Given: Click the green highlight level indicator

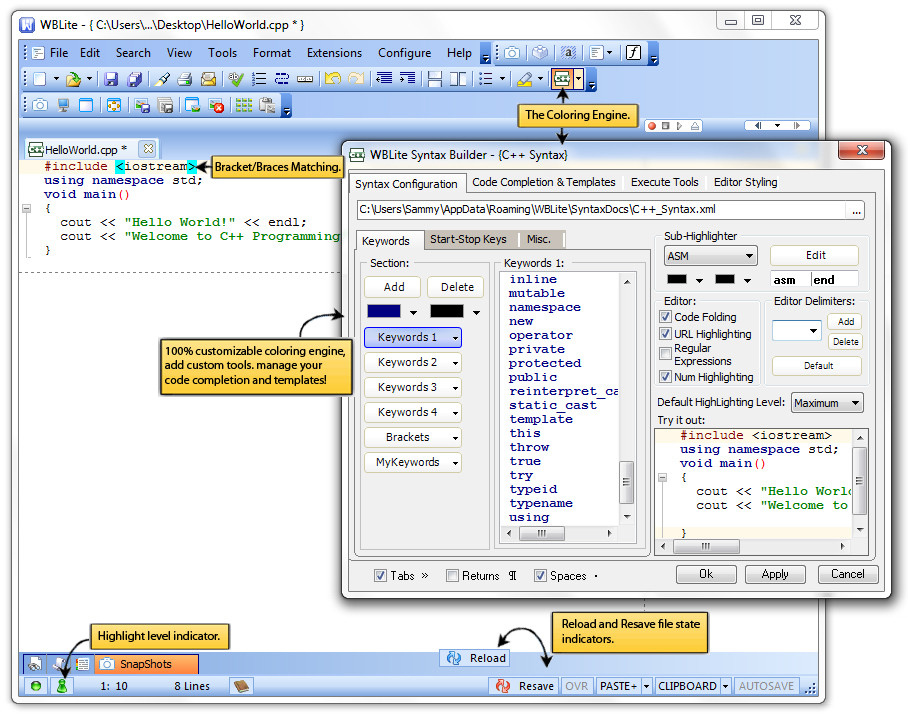Looking at the screenshot, I should coord(62,686).
